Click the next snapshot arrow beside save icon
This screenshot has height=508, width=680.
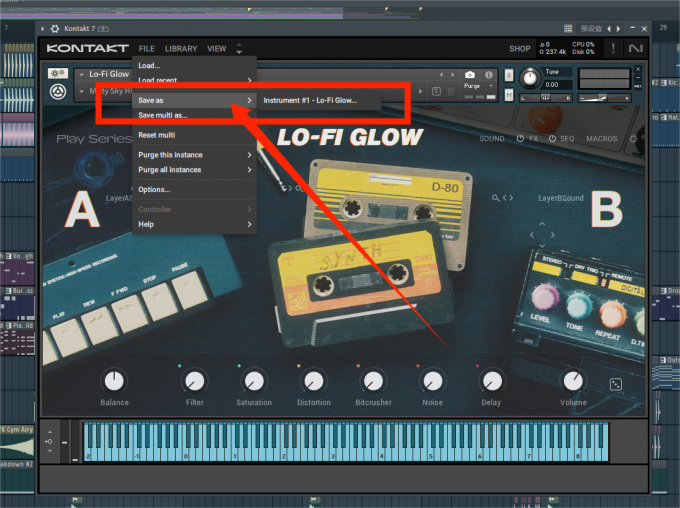420,91
